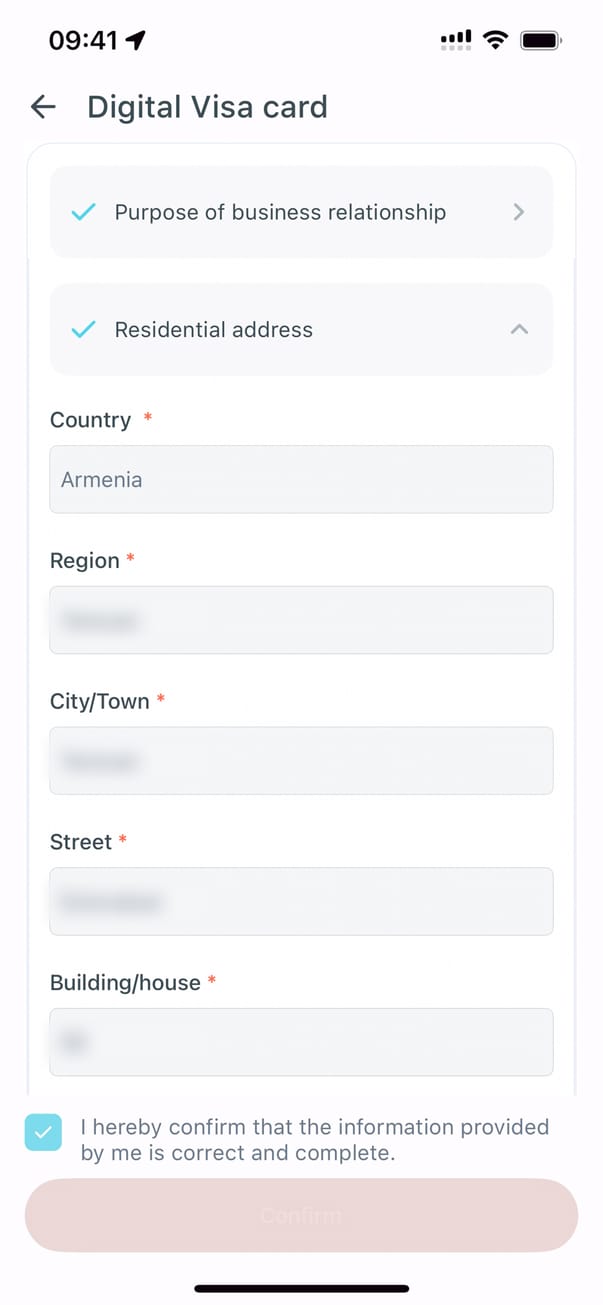
Task: Click the checkmark beside Residential address
Action: (84, 329)
